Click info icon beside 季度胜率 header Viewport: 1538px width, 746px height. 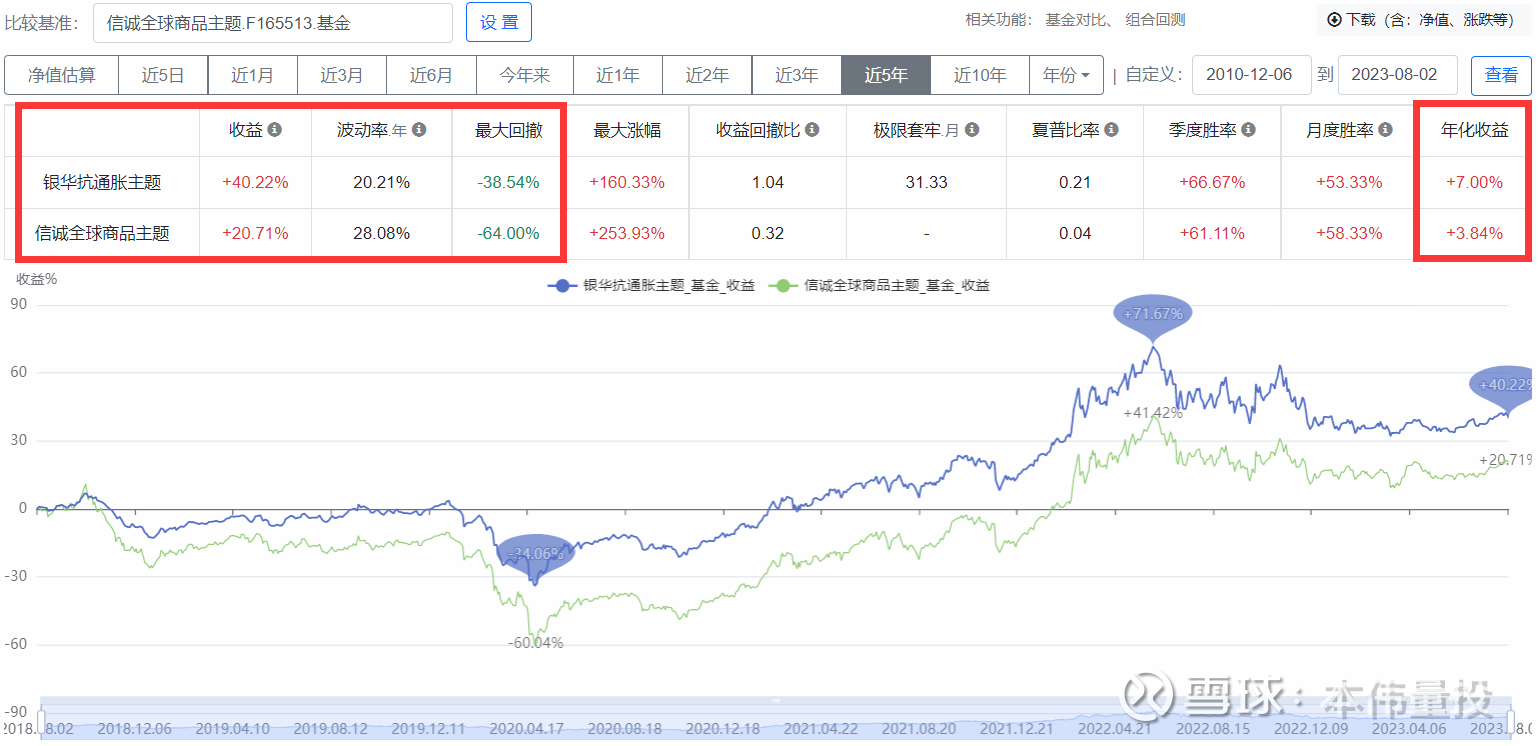pos(1248,130)
